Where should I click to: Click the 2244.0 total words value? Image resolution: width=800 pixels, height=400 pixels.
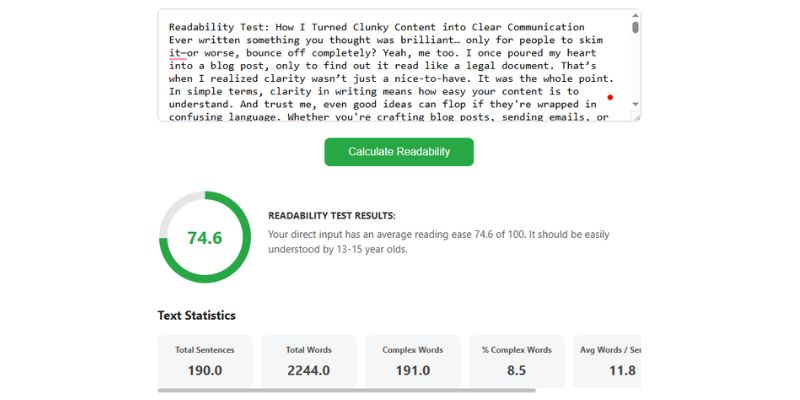pos(309,370)
